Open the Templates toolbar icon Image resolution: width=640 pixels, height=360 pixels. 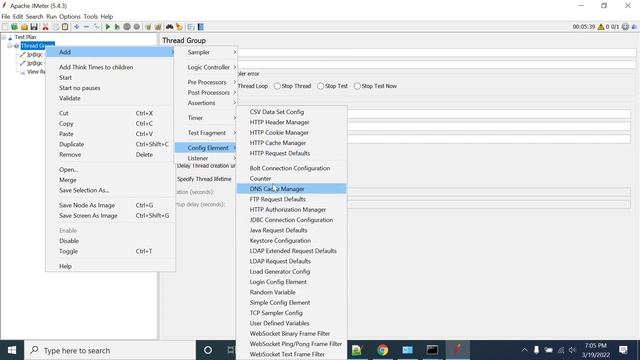pos(14,27)
